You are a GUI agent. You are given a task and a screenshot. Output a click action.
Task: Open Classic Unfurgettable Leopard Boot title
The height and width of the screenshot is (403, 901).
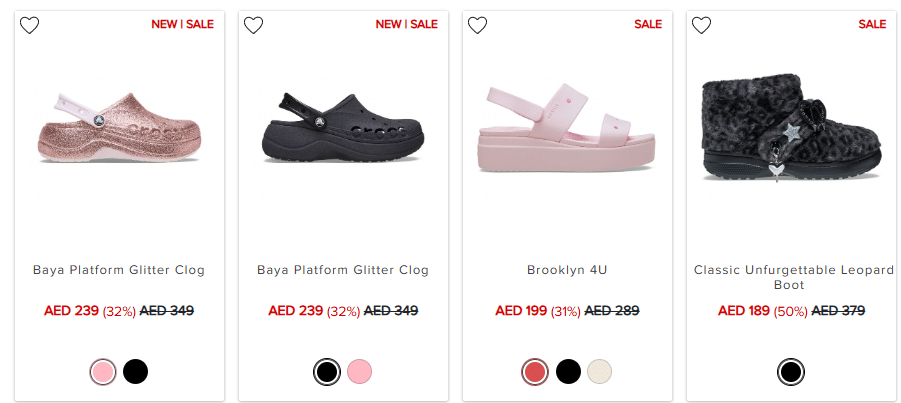point(791,277)
